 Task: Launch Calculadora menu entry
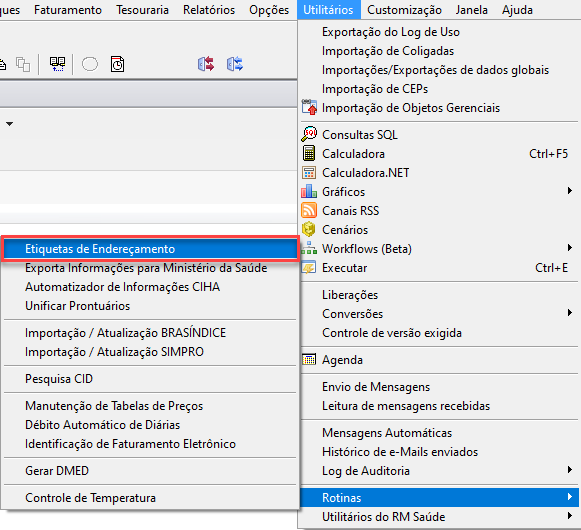point(439,153)
